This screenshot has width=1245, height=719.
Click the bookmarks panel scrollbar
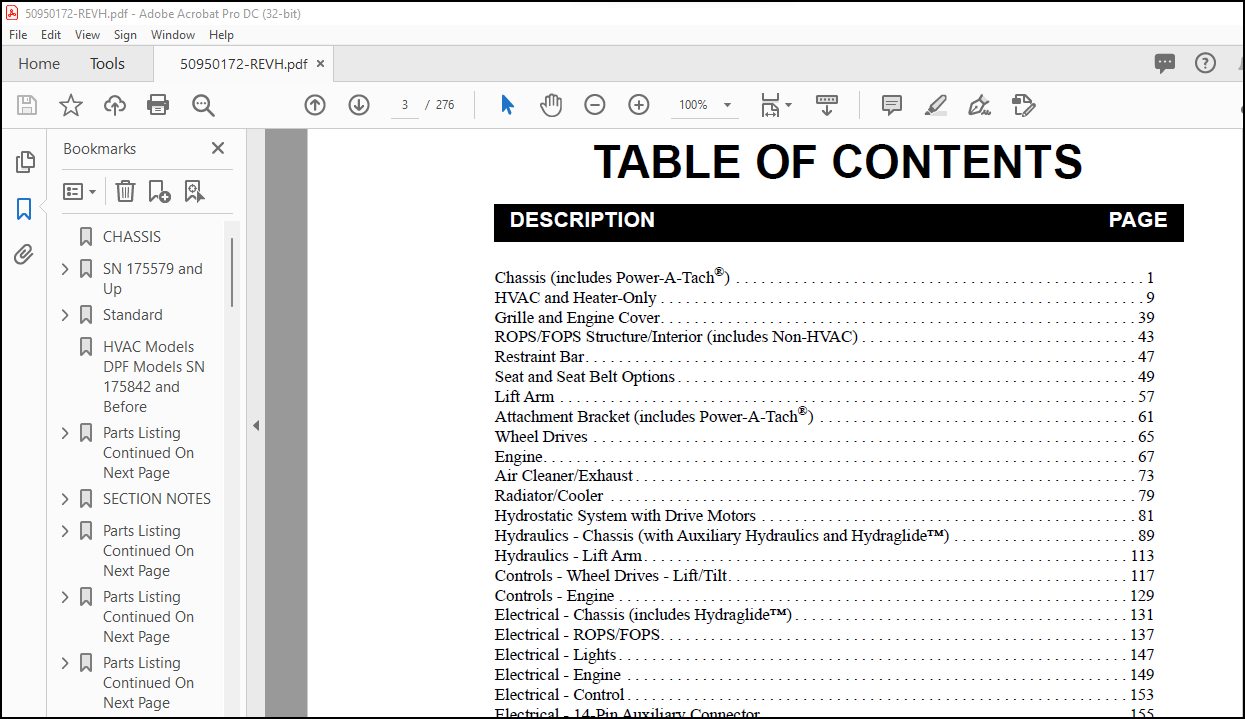232,272
